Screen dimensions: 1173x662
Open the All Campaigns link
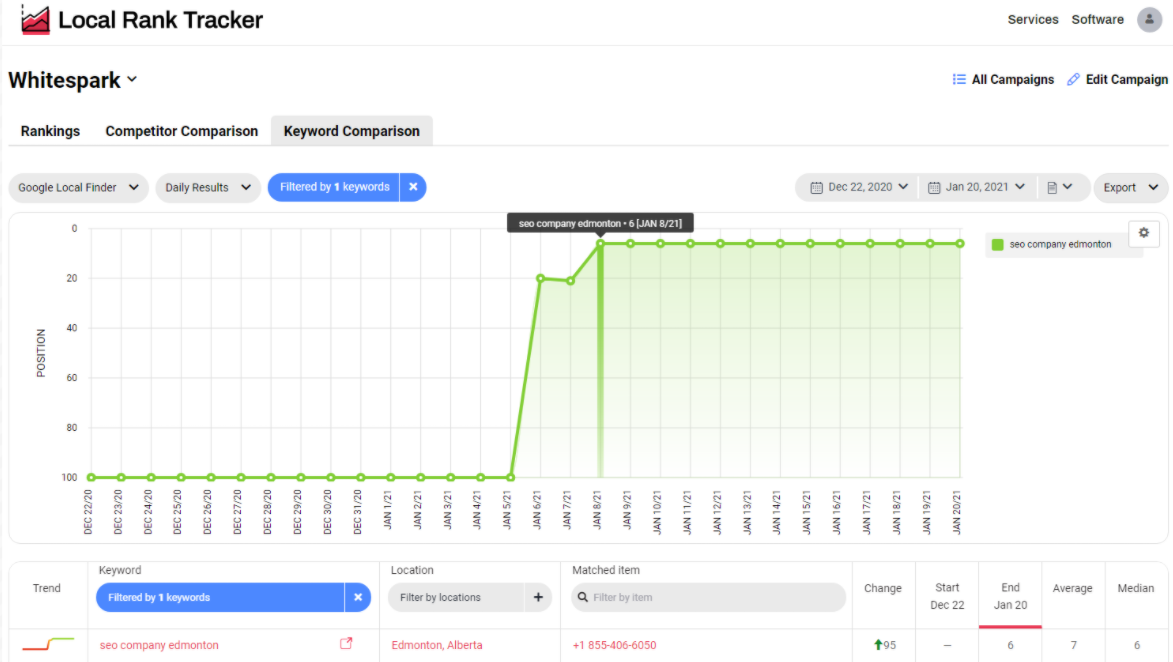(x=1003, y=80)
